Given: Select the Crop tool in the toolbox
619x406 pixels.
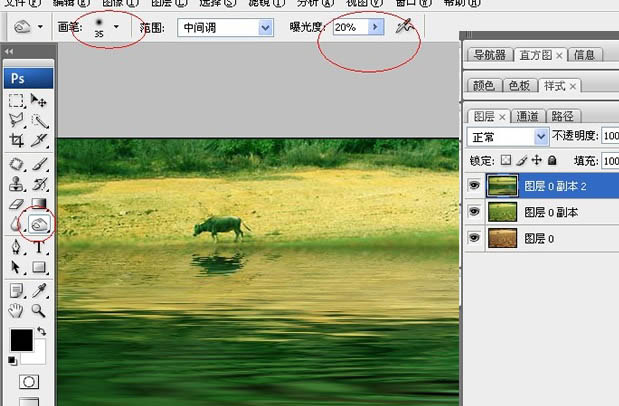Looking at the screenshot, I should [17, 141].
